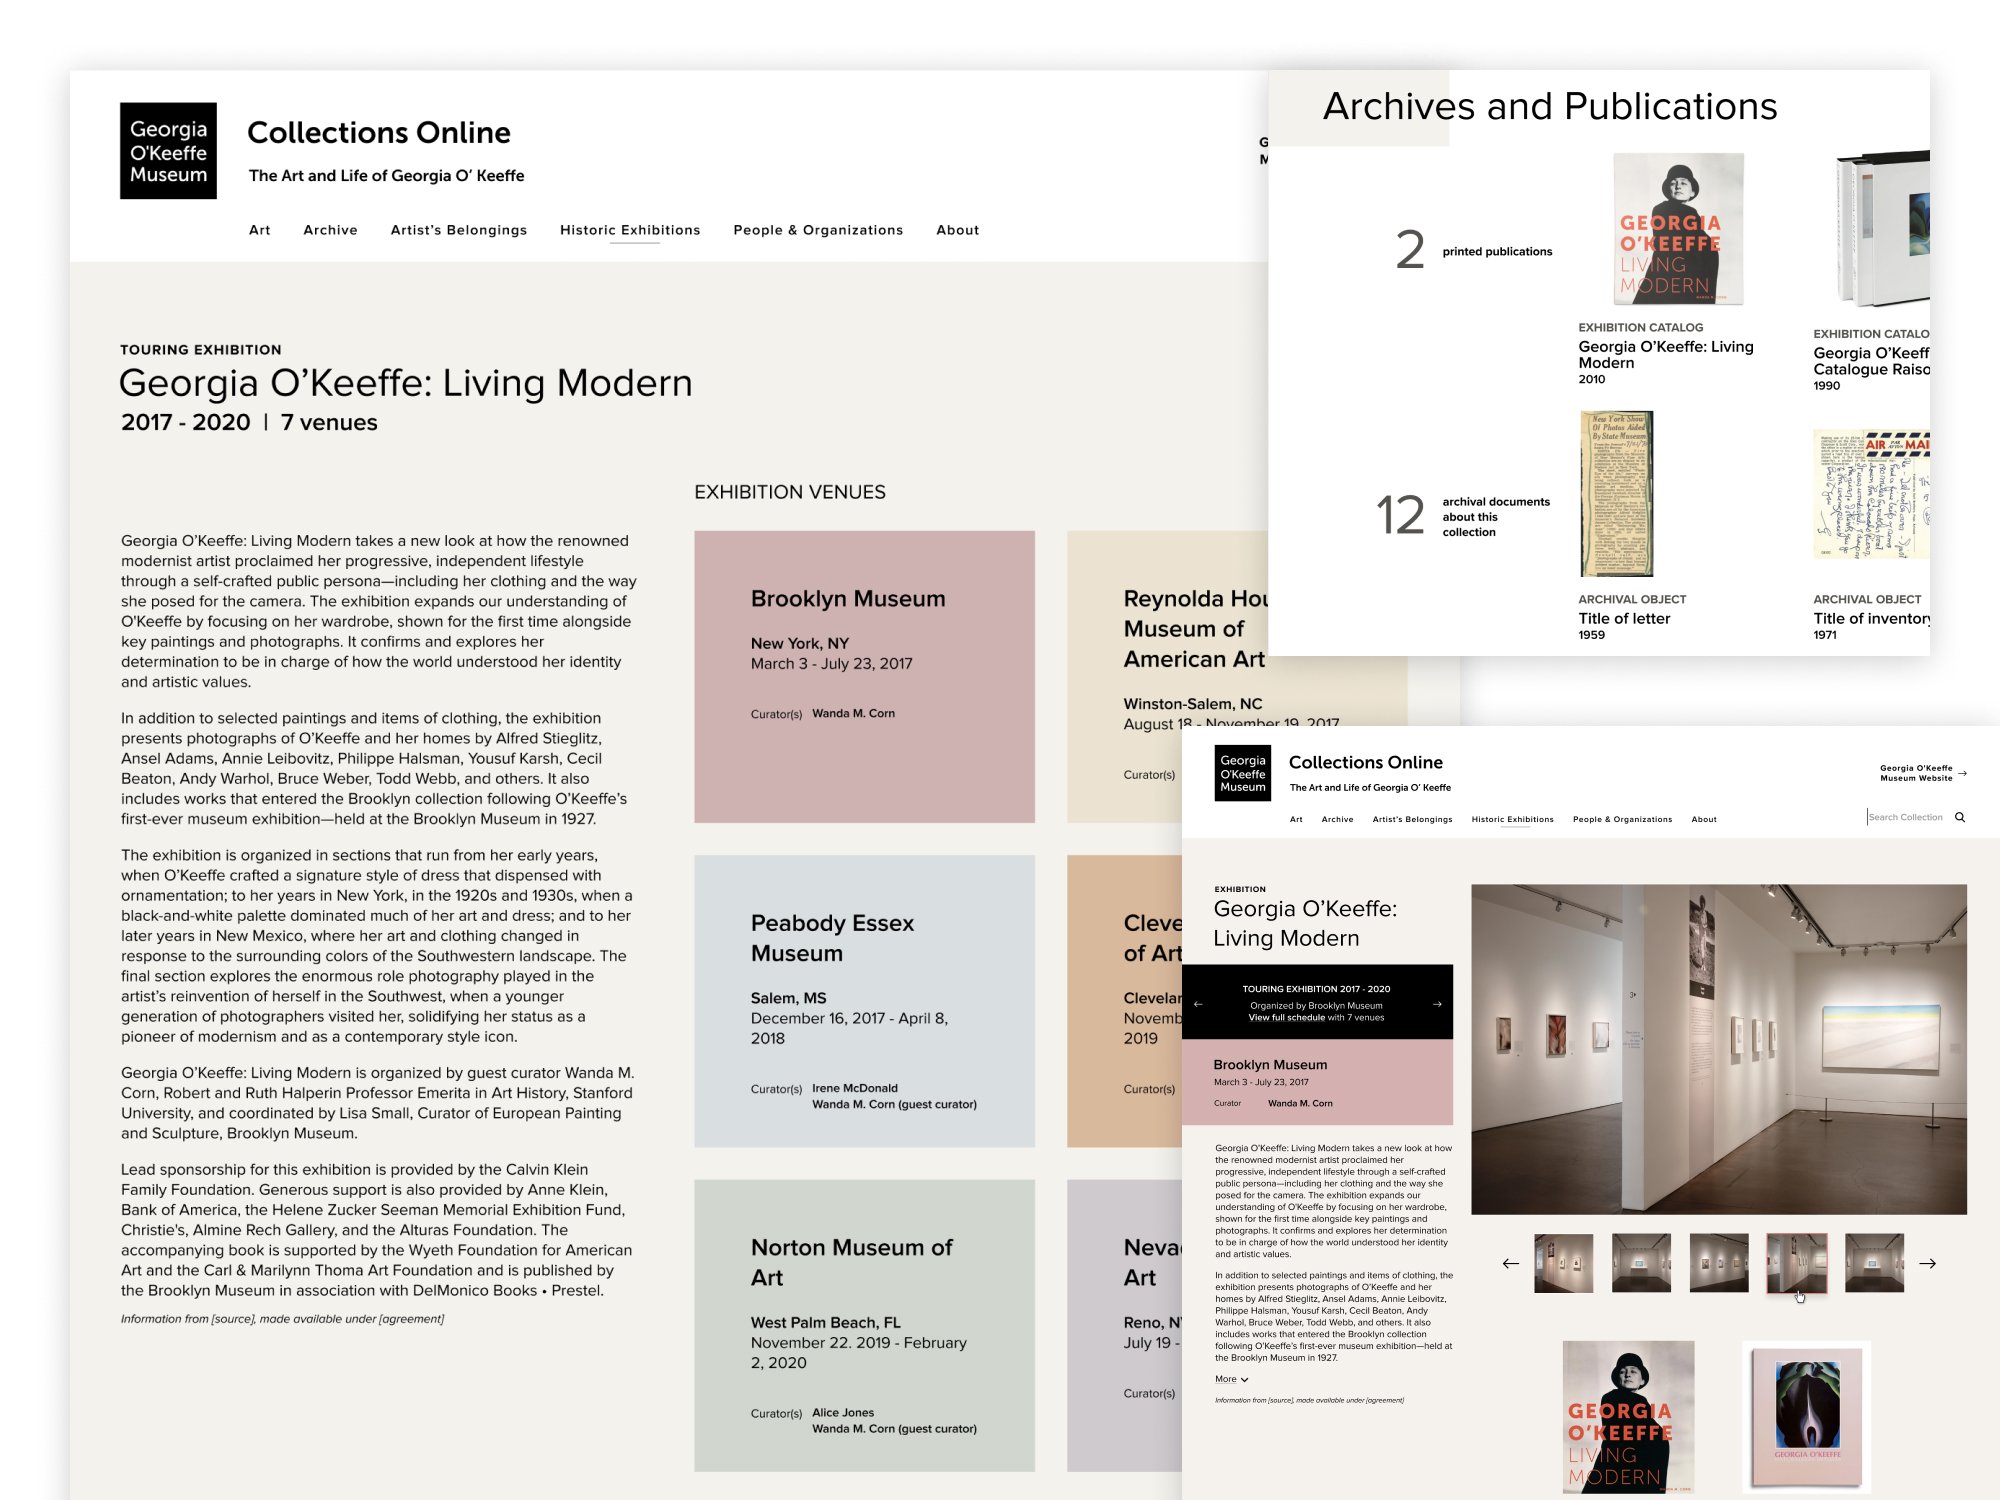Open the Living Modern exhibition catalog cover

click(x=1678, y=229)
